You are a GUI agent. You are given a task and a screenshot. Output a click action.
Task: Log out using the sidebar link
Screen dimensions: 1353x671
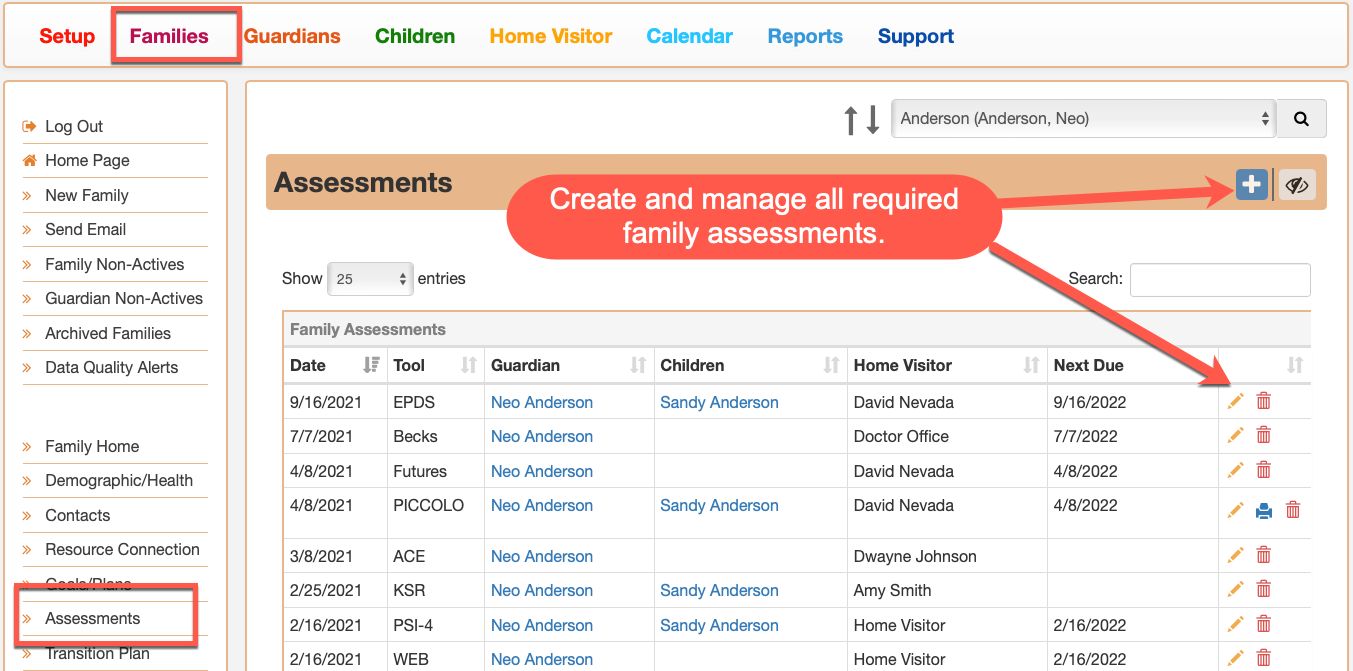point(74,126)
